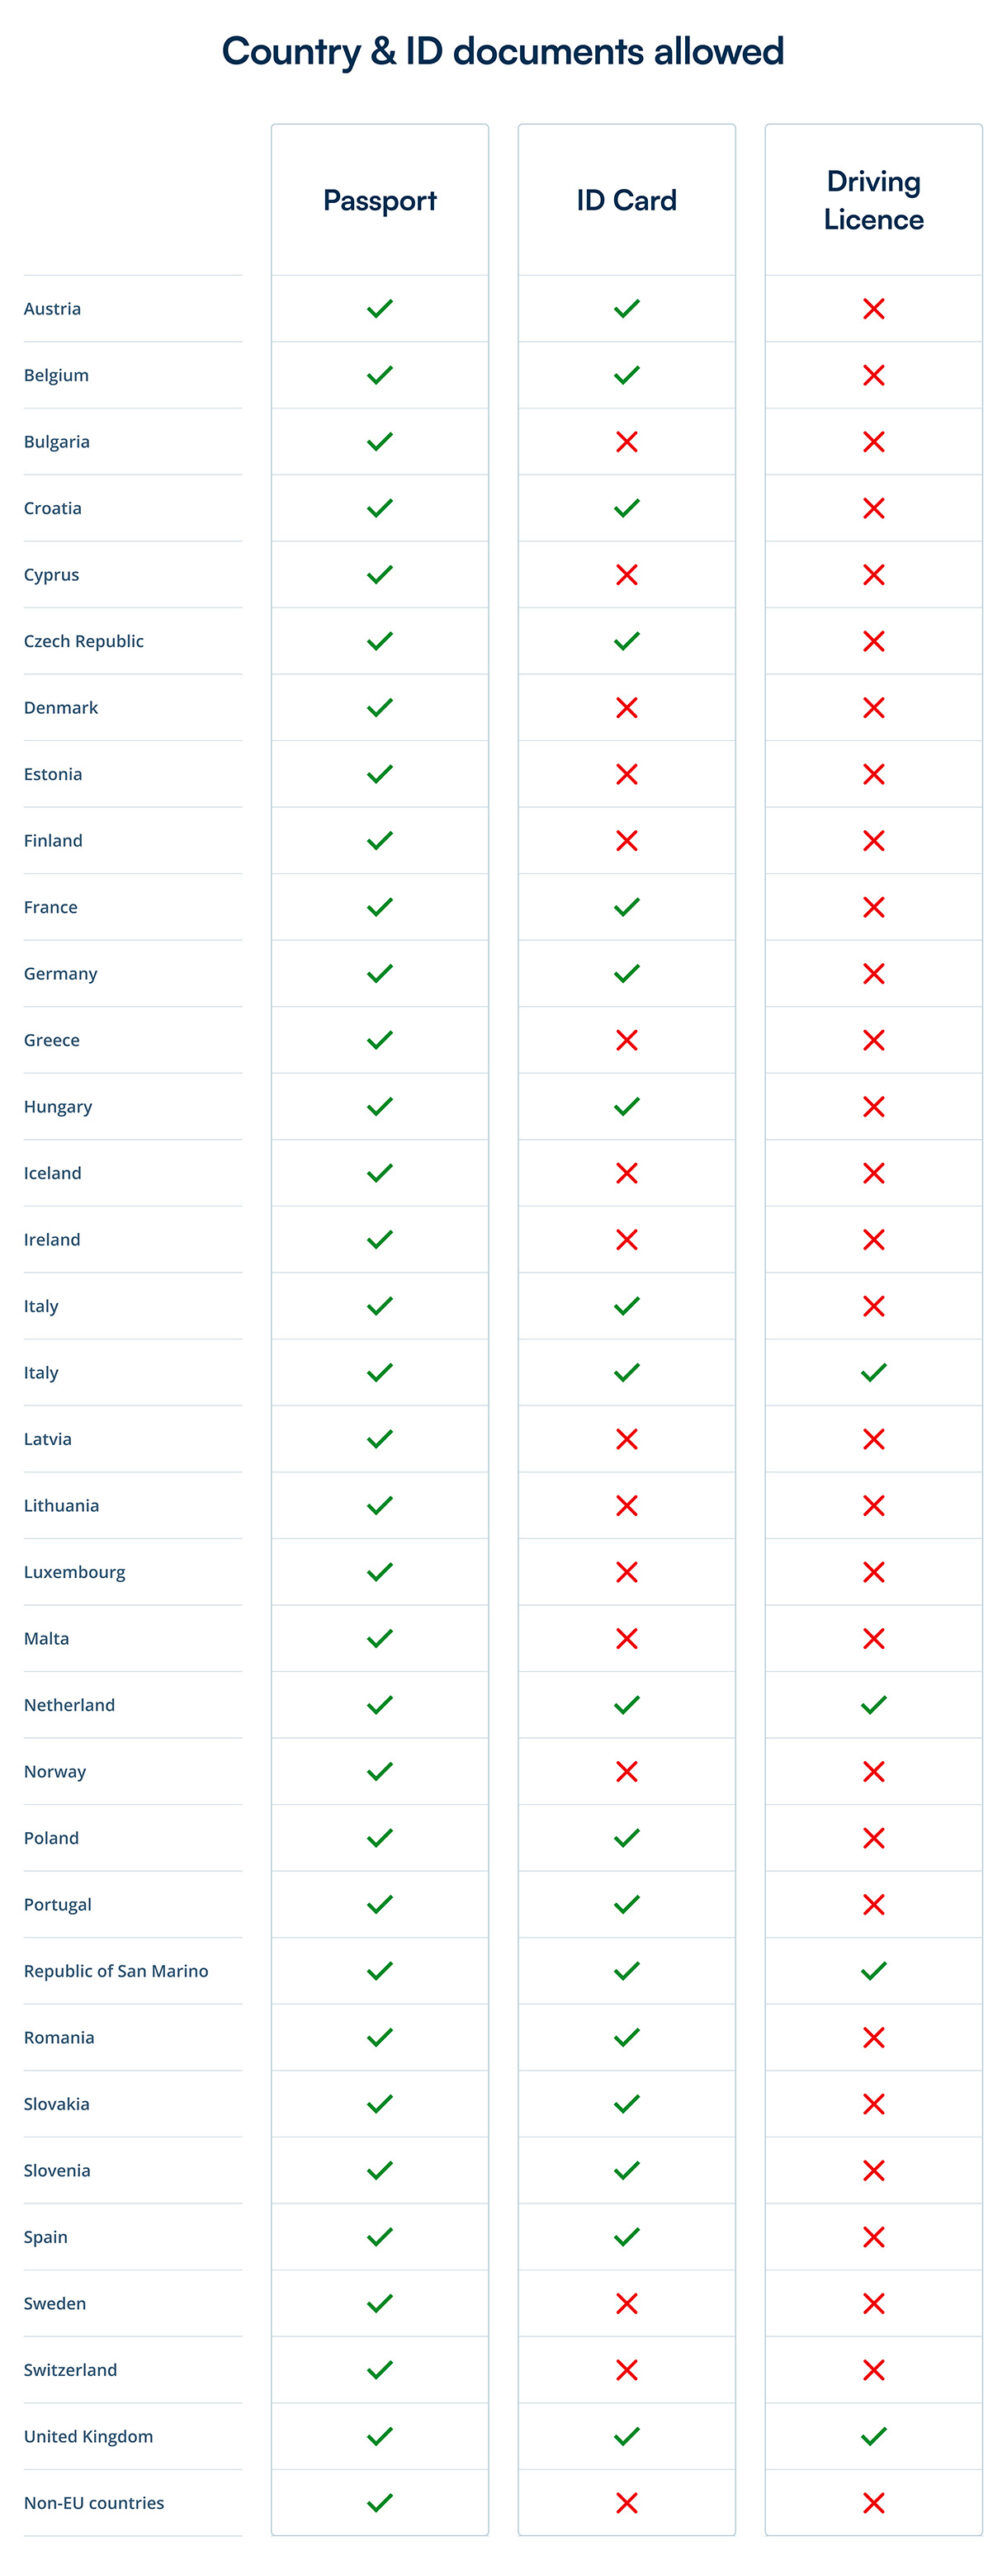
Task: Select the ID Card column header
Action: (x=626, y=200)
